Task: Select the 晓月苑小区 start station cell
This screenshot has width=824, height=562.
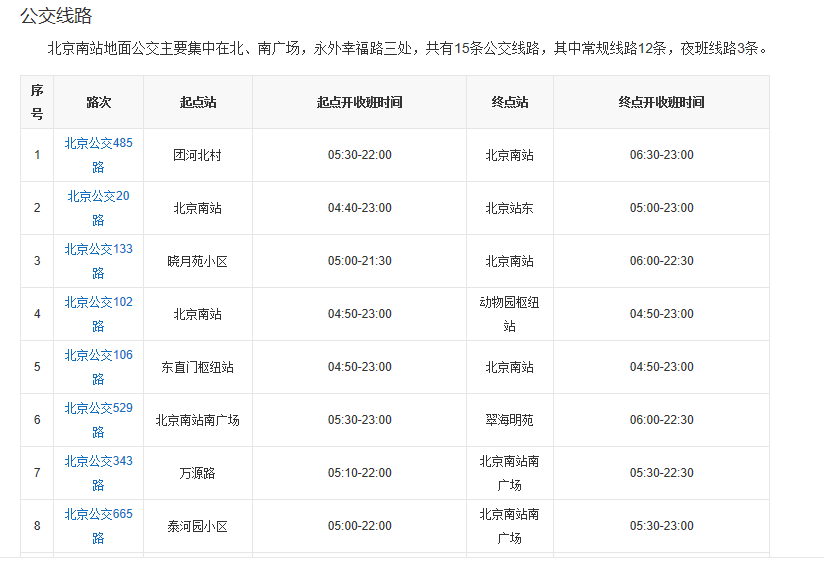Action: 198,261
